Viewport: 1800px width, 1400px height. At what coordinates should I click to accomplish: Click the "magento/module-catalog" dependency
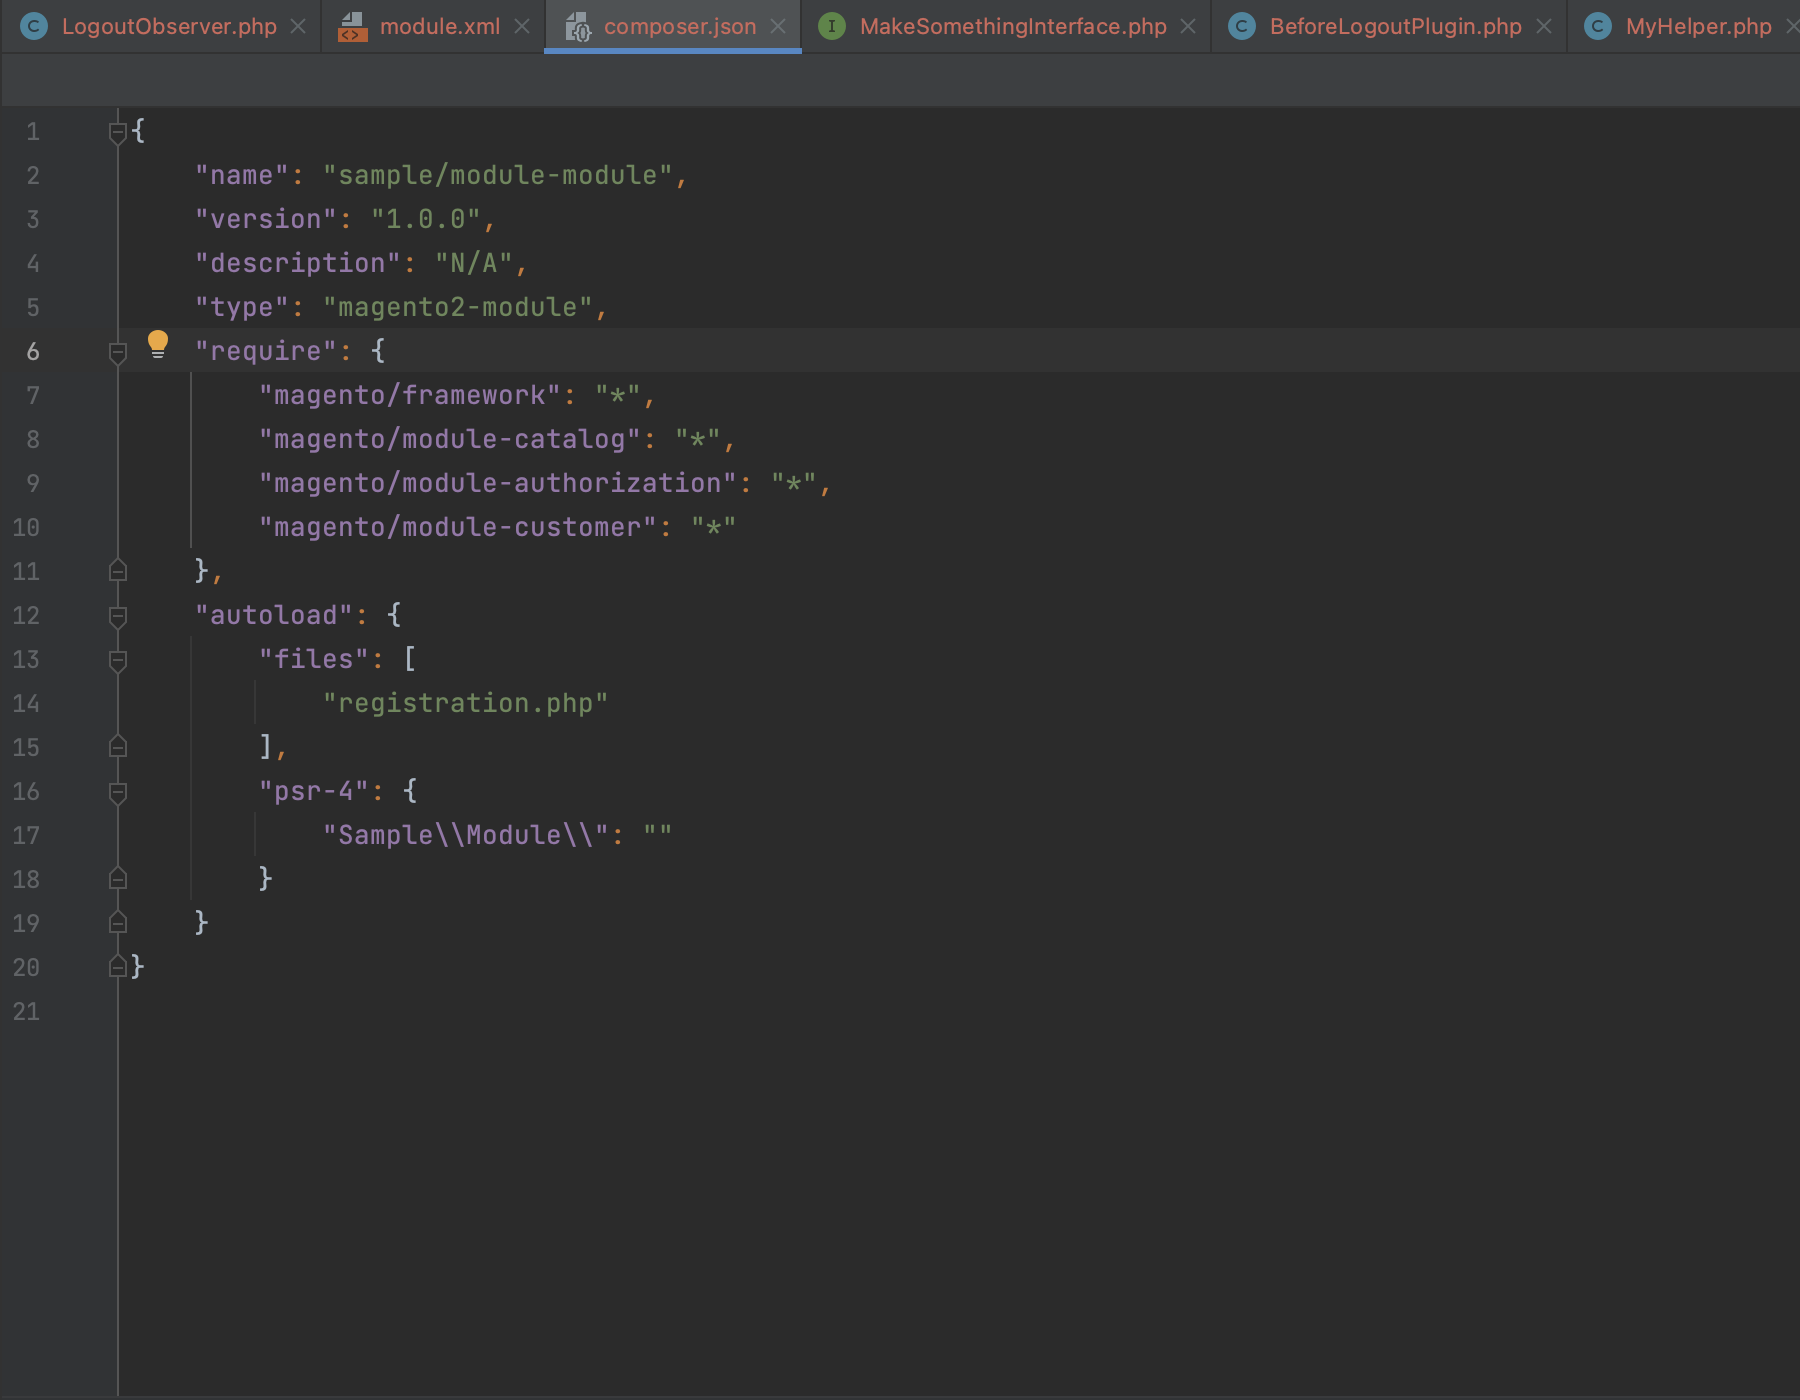pyautogui.click(x=450, y=440)
